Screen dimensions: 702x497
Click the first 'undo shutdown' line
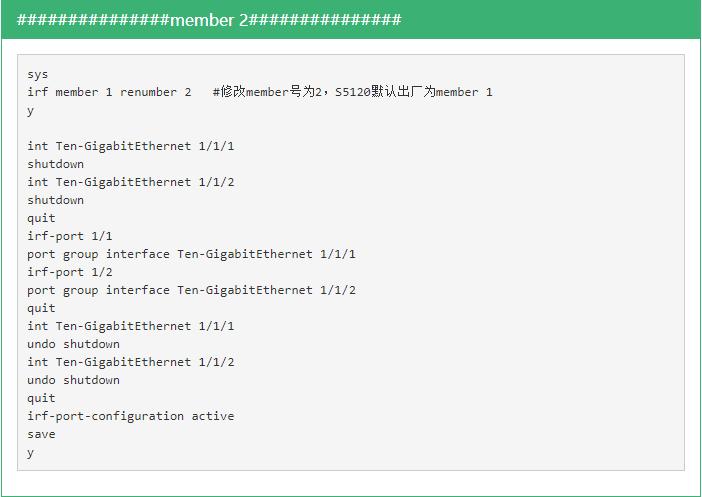[73, 344]
